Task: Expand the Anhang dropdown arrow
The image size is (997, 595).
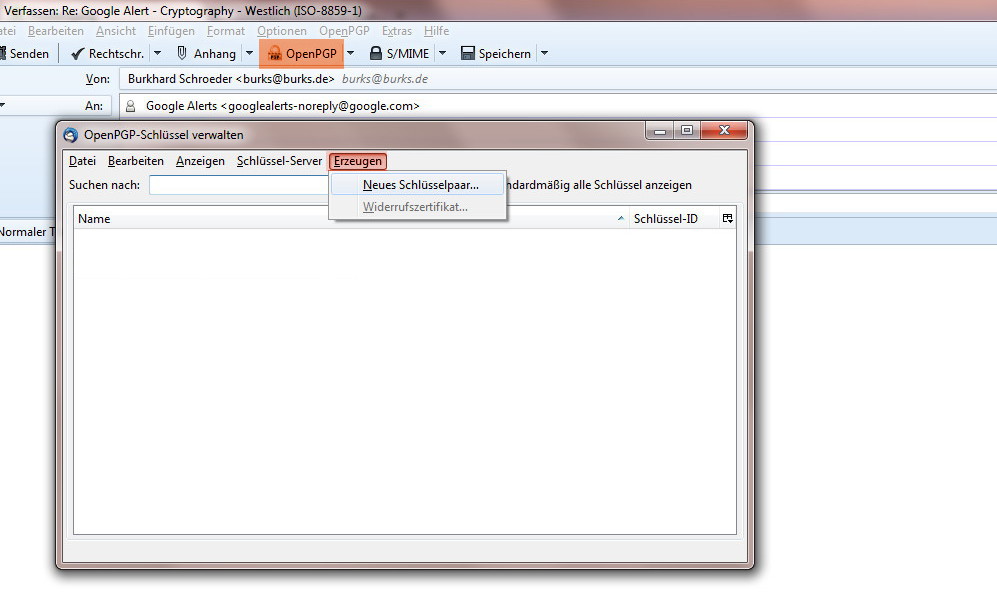Action: tap(249, 54)
